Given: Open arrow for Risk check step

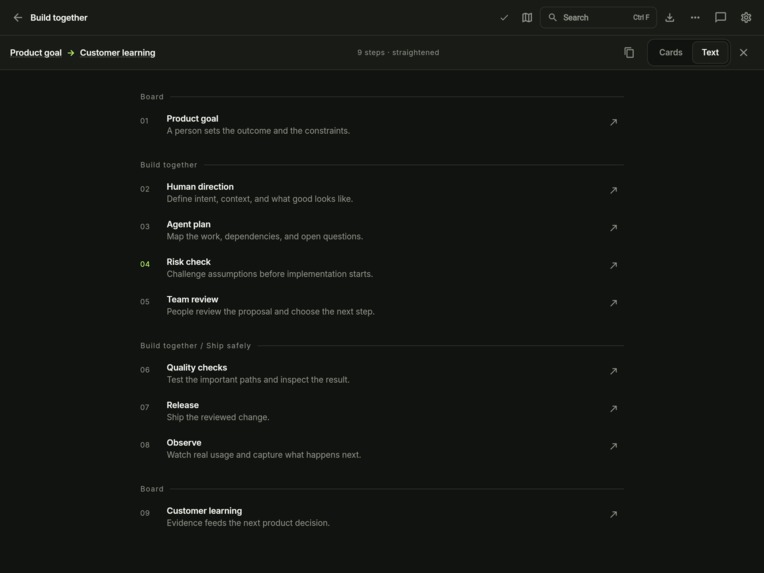Looking at the screenshot, I should coord(613,266).
